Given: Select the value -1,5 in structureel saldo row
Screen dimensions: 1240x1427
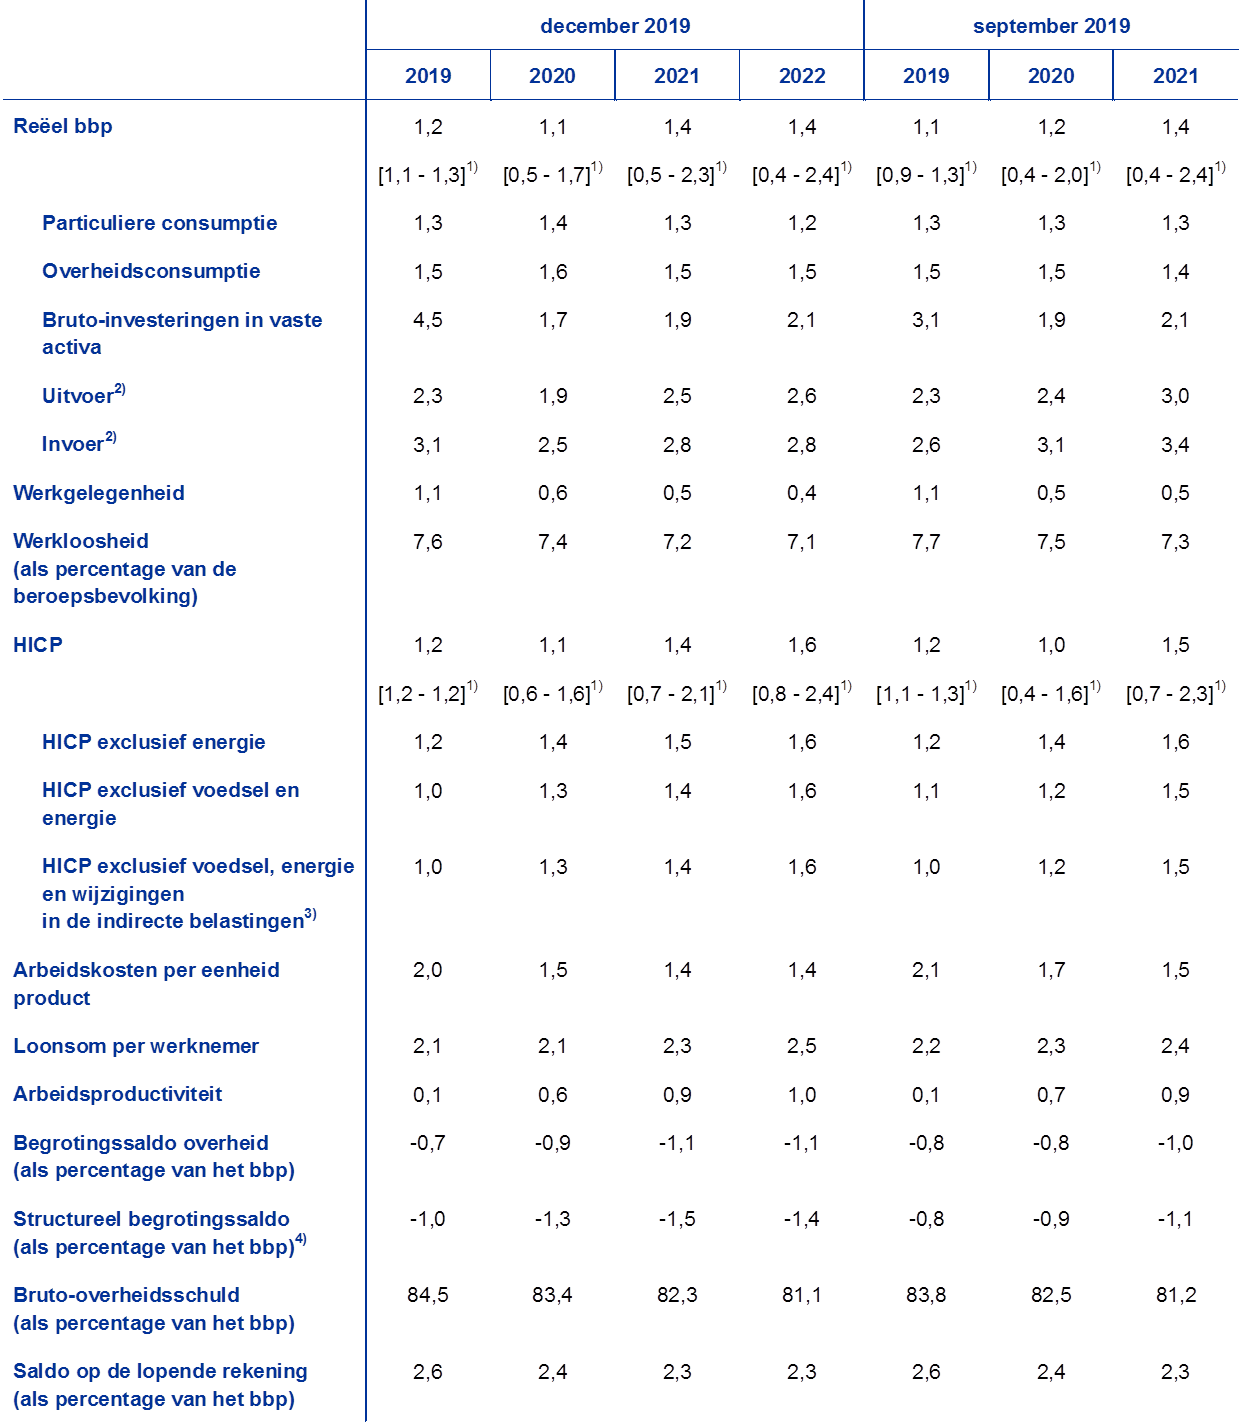Looking at the screenshot, I should [x=677, y=1219].
